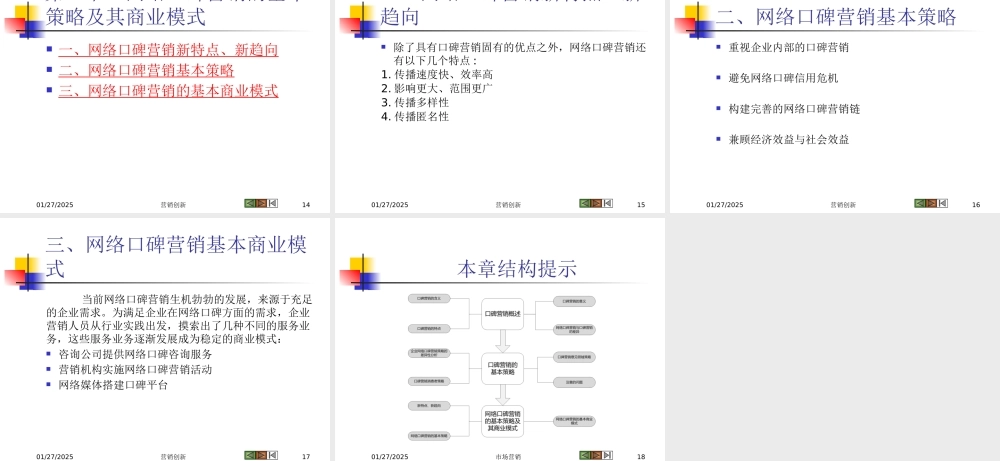Select the slide 16 thumbnail titled 二、网络口碑营销基本策略

coord(835,106)
